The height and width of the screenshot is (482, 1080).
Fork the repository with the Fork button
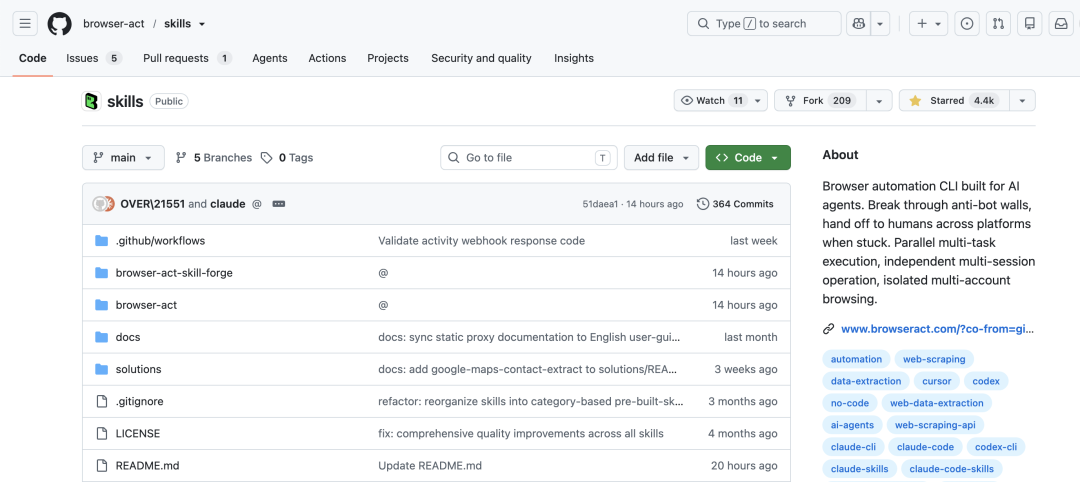click(x=820, y=101)
